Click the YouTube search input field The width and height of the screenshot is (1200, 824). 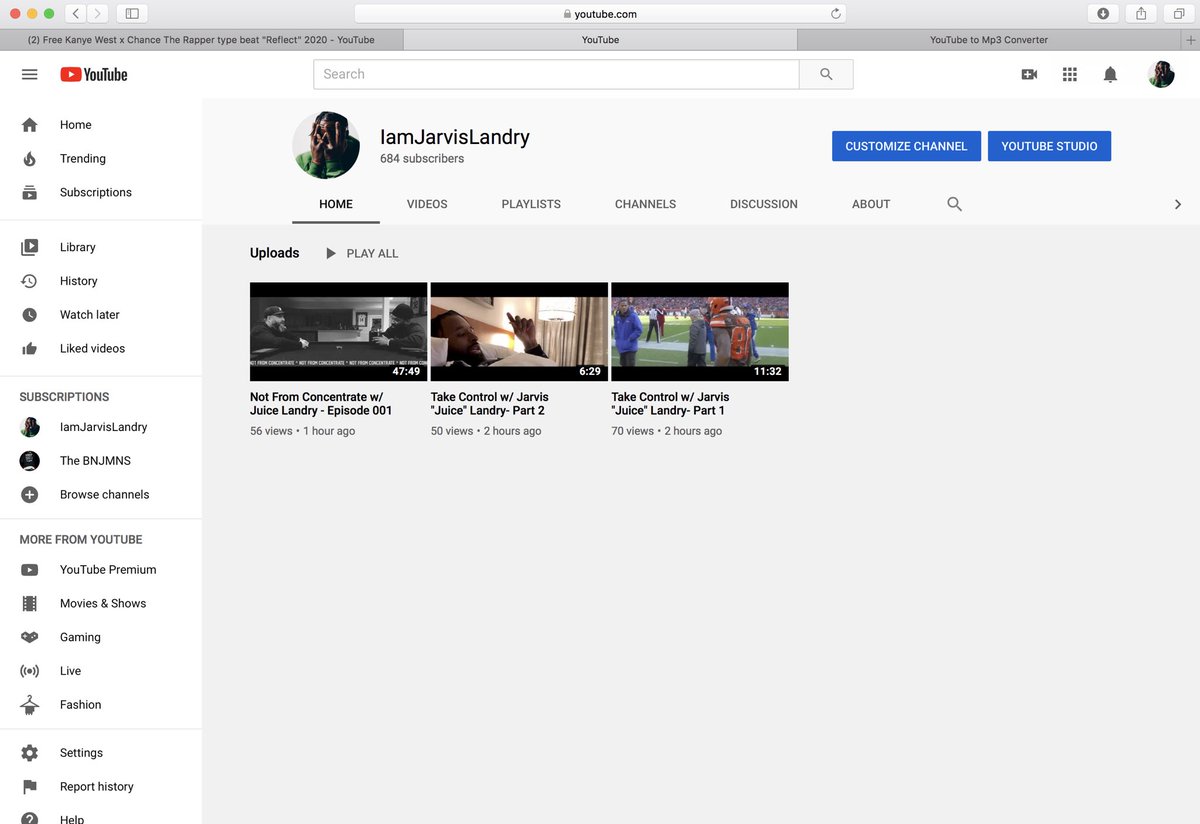tap(556, 74)
